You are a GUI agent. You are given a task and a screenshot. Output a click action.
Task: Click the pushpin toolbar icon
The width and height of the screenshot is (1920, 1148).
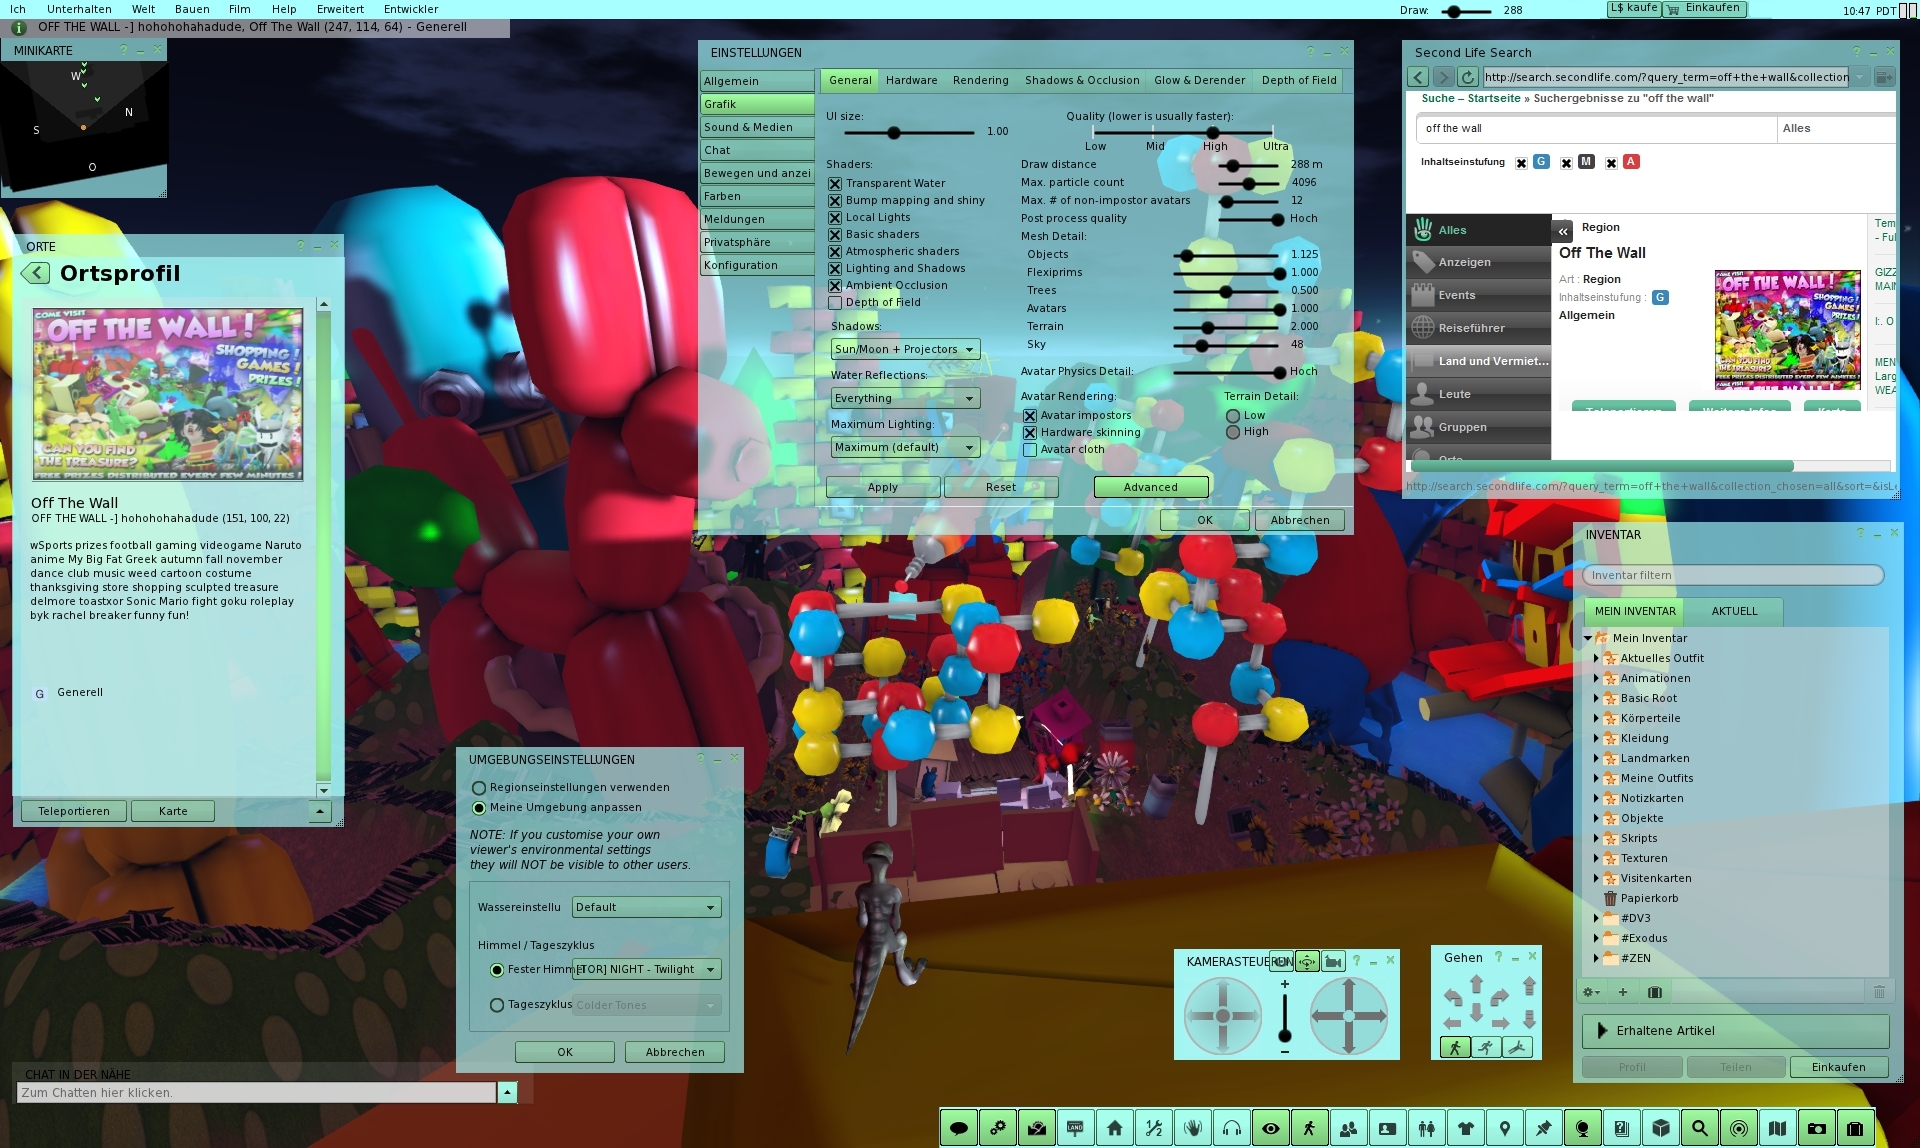1543,1128
